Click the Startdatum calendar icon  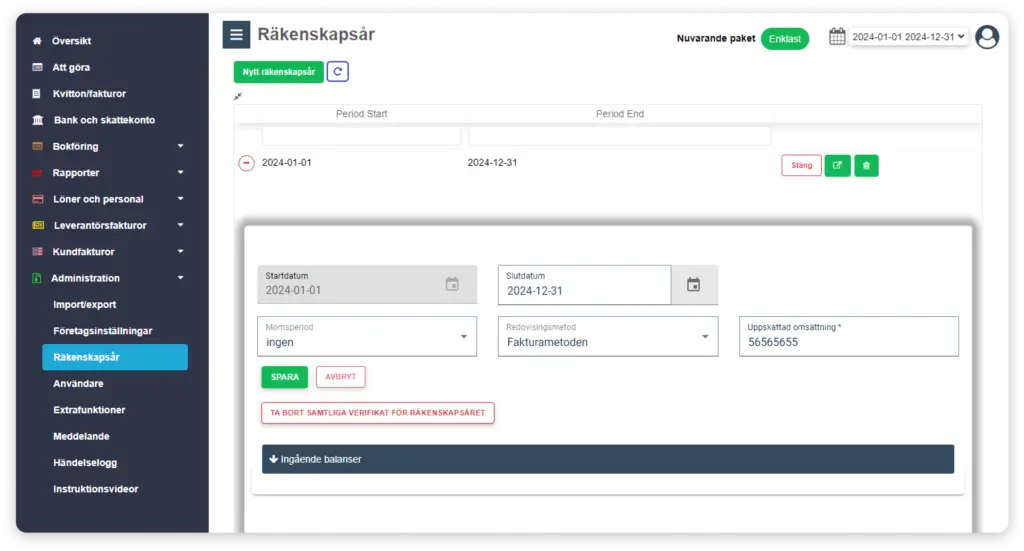[452, 284]
